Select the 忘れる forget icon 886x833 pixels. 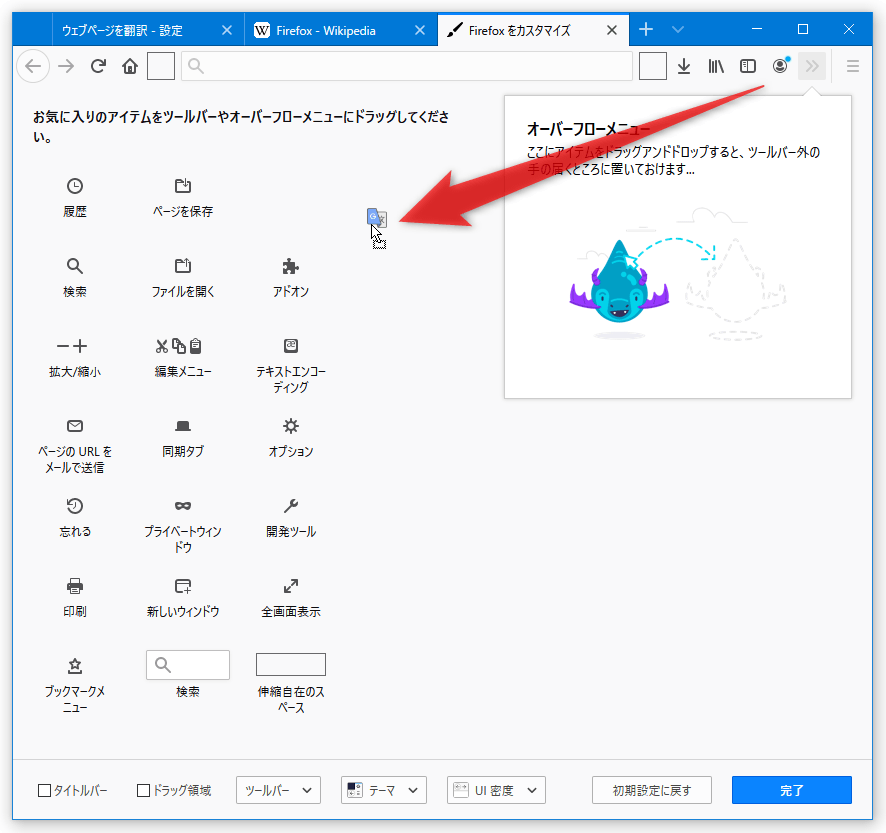(75, 506)
